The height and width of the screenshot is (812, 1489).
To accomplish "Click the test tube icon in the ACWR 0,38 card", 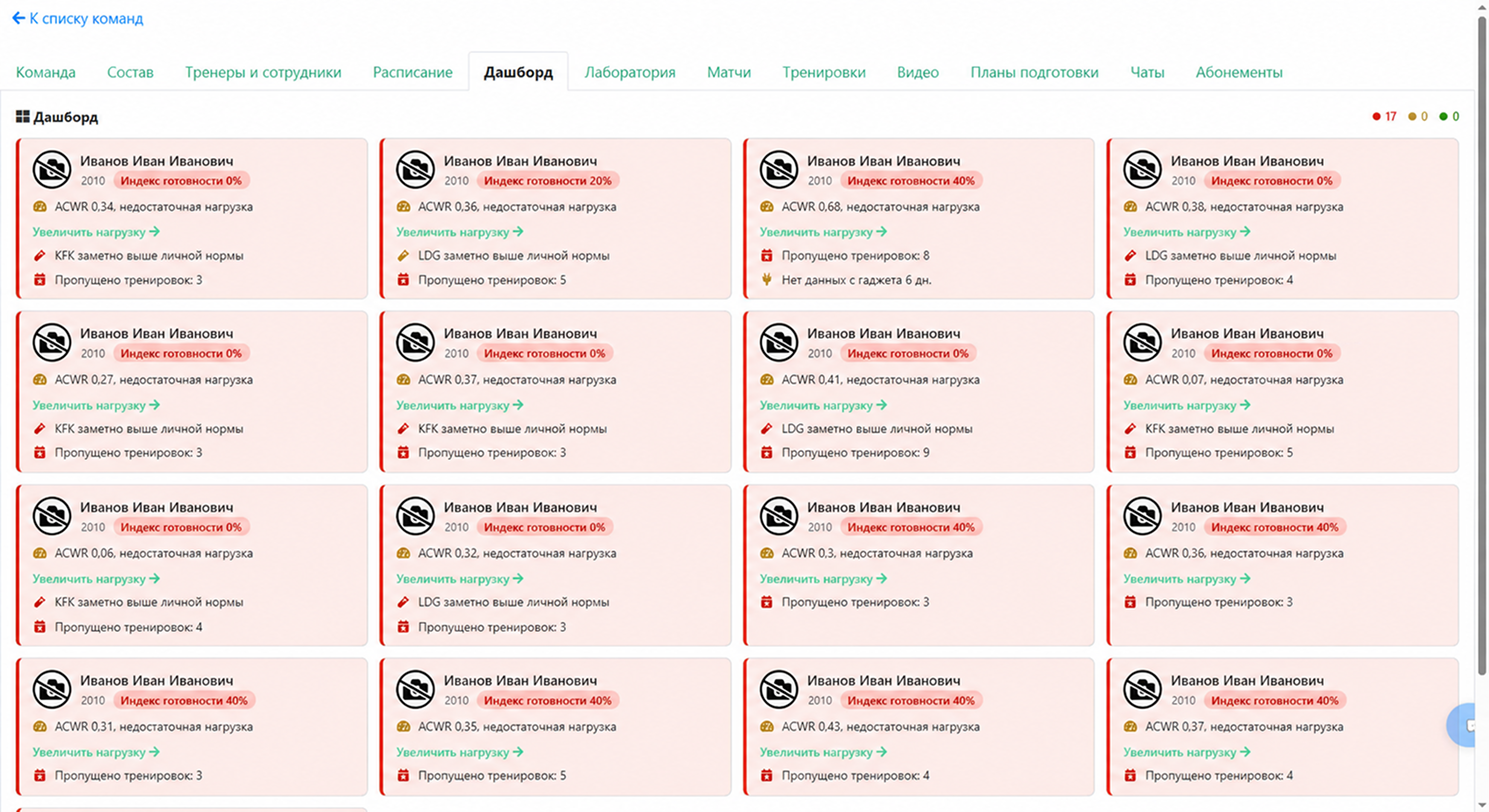I will pyautogui.click(x=1131, y=256).
